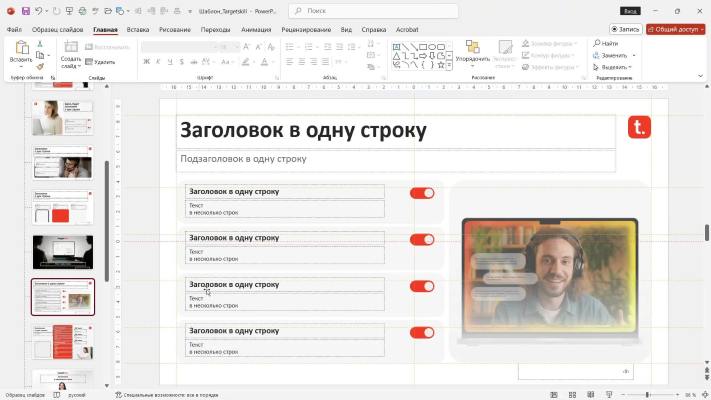Align text to the left
The height and width of the screenshot is (400, 711).
pyautogui.click(x=289, y=62)
